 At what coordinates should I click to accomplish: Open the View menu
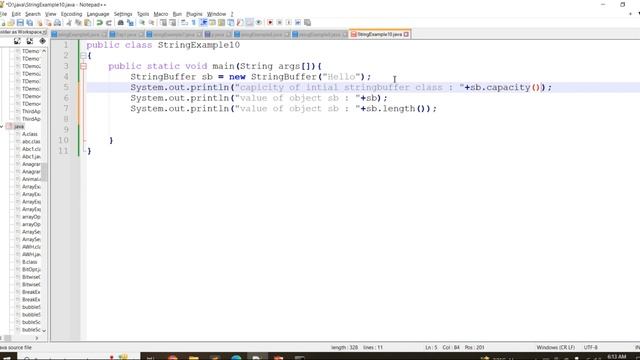tap(51, 14)
